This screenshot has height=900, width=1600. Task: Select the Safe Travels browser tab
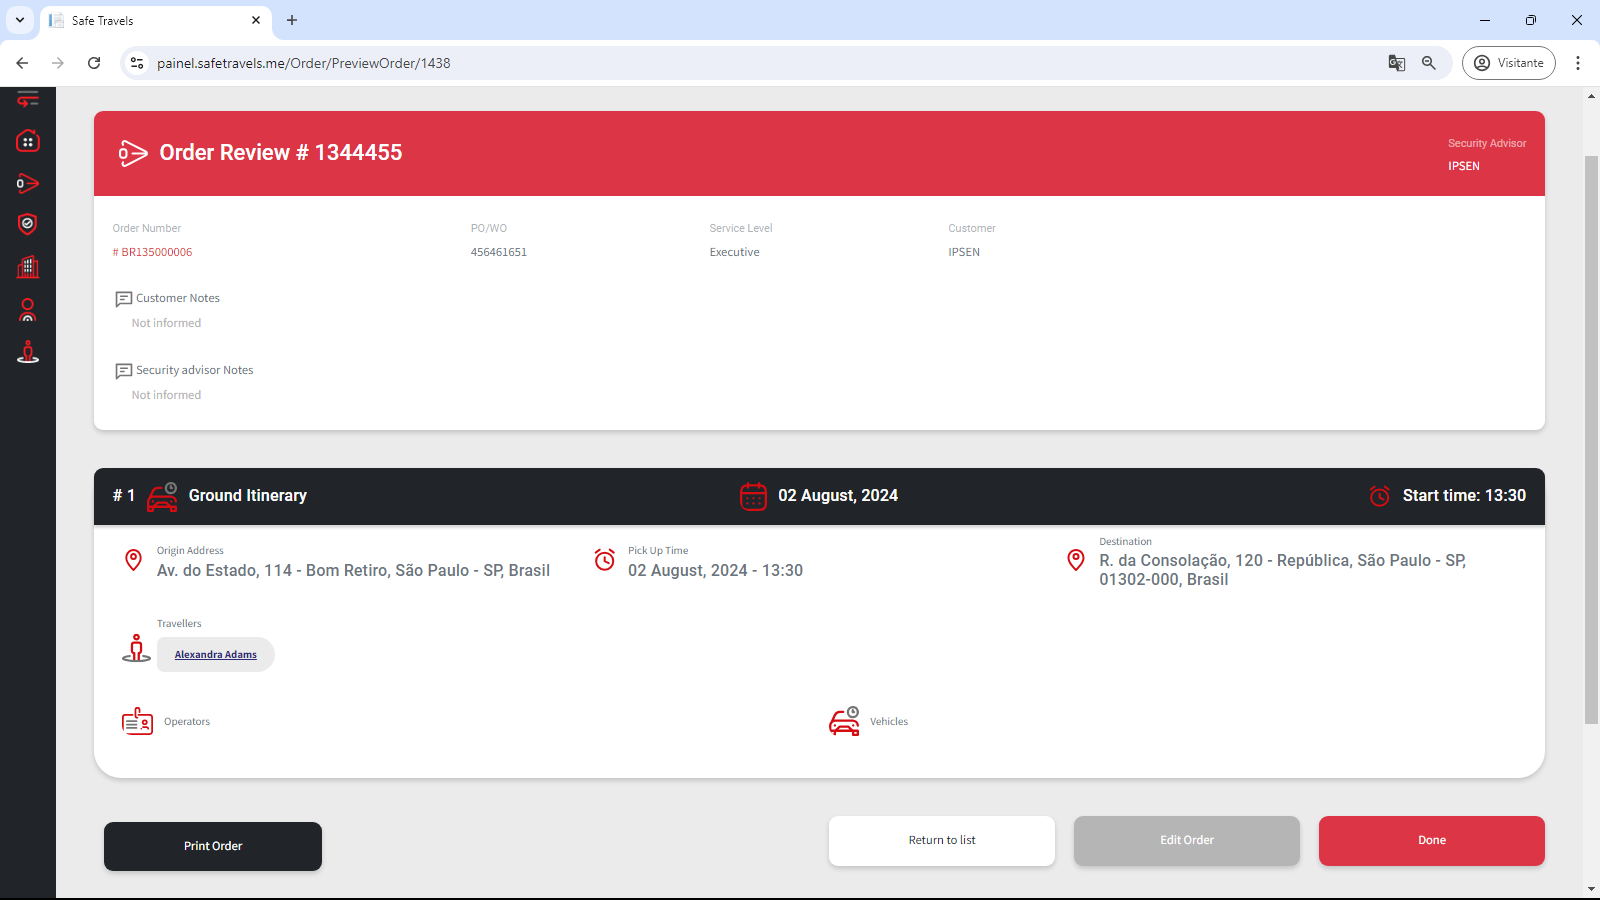[150, 20]
